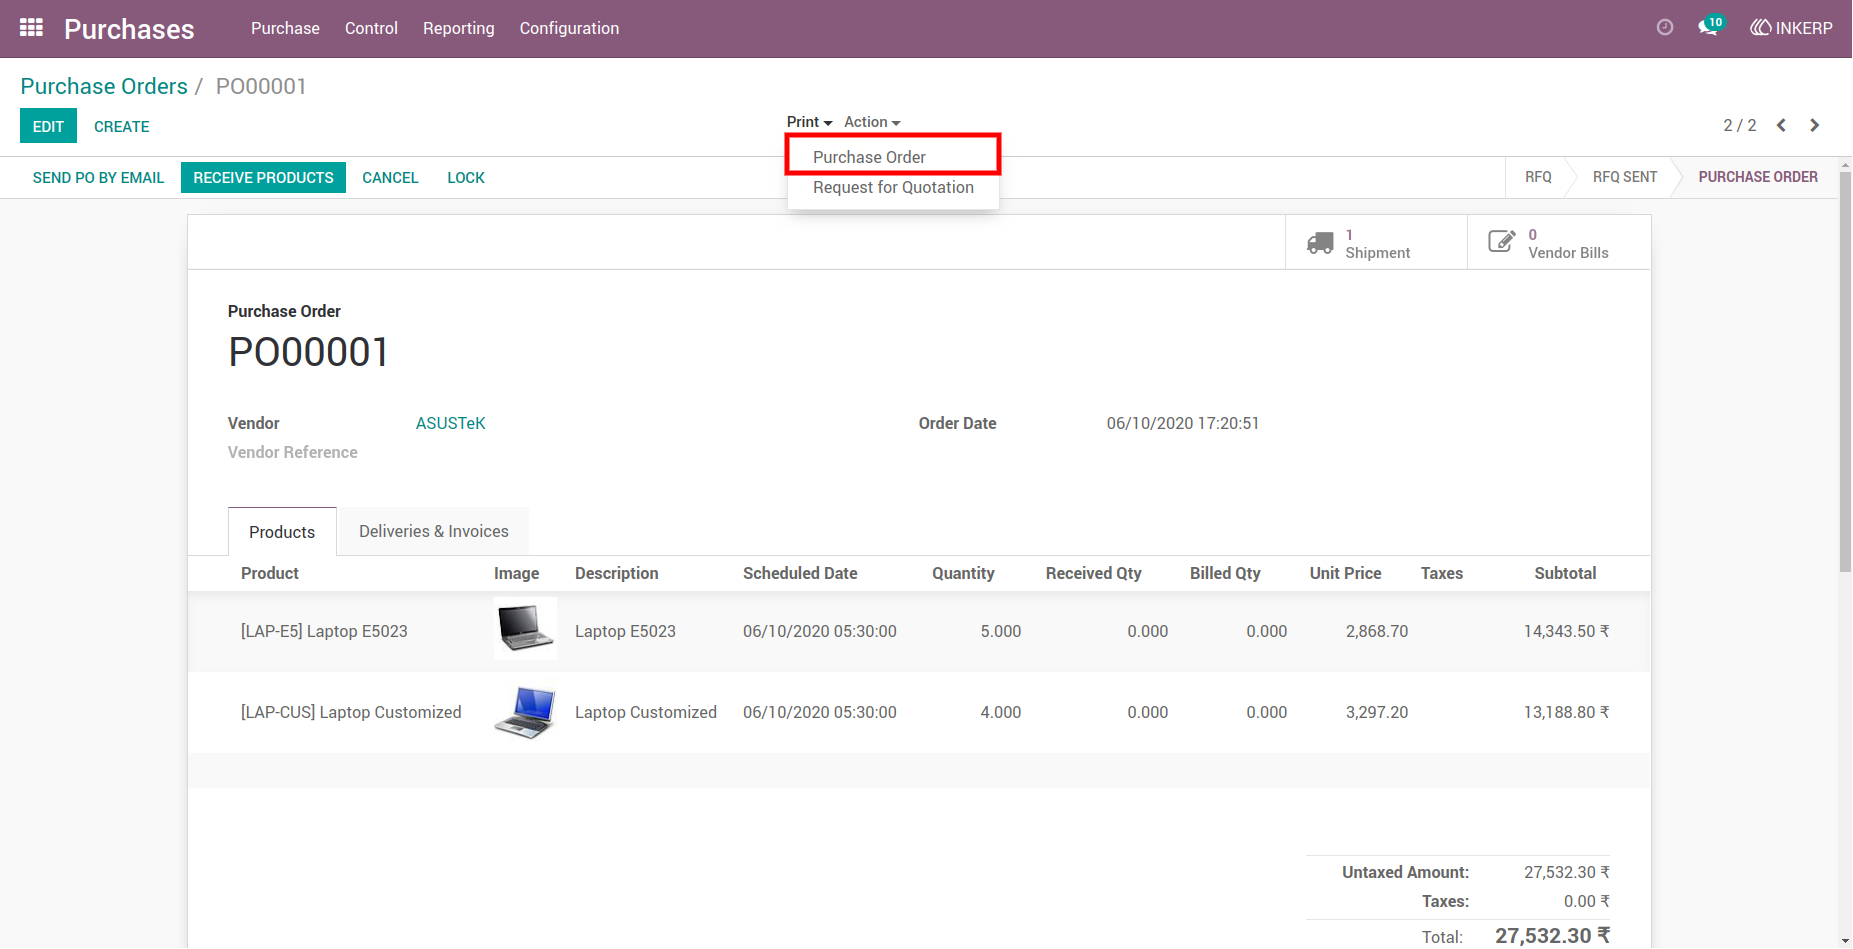This screenshot has height=949, width=1853.
Task: Click the EDIT button
Action: tap(48, 126)
